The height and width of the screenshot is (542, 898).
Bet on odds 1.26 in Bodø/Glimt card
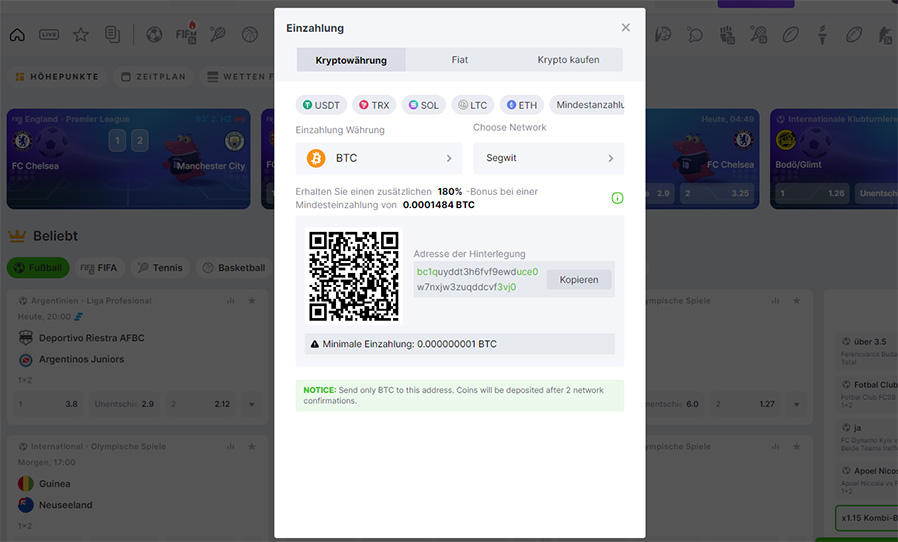812,193
